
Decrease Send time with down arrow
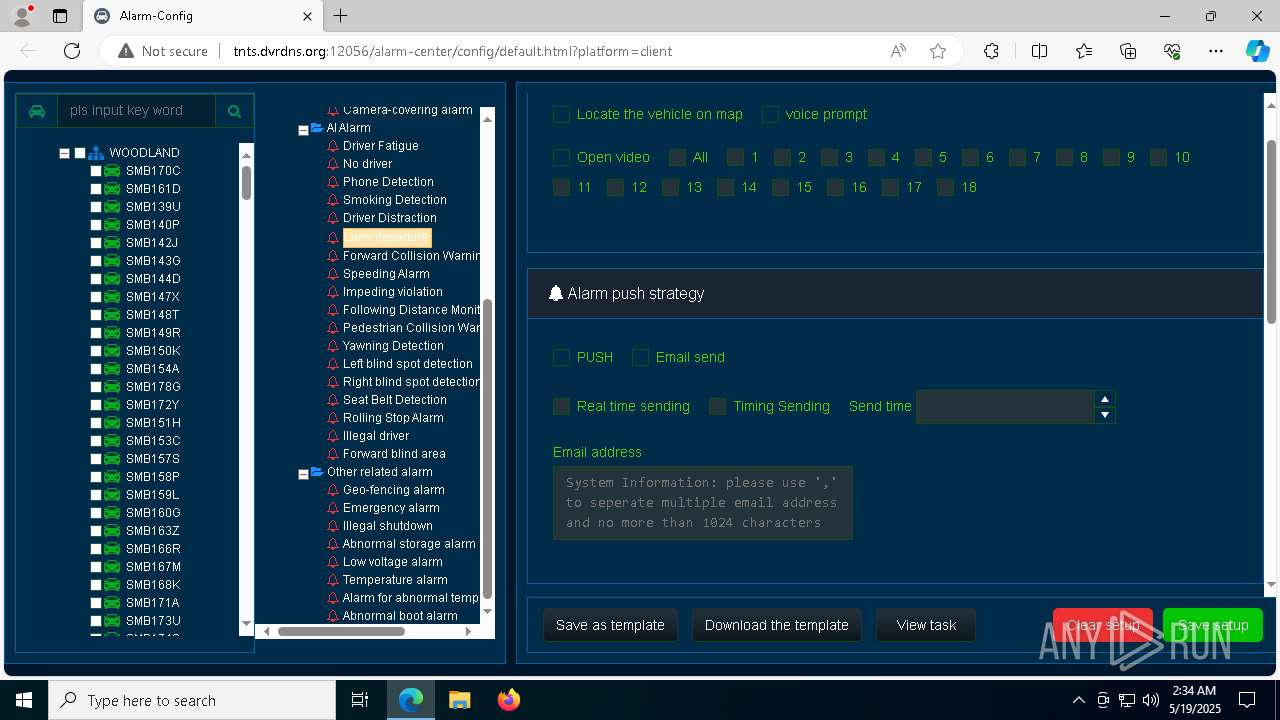point(1105,415)
